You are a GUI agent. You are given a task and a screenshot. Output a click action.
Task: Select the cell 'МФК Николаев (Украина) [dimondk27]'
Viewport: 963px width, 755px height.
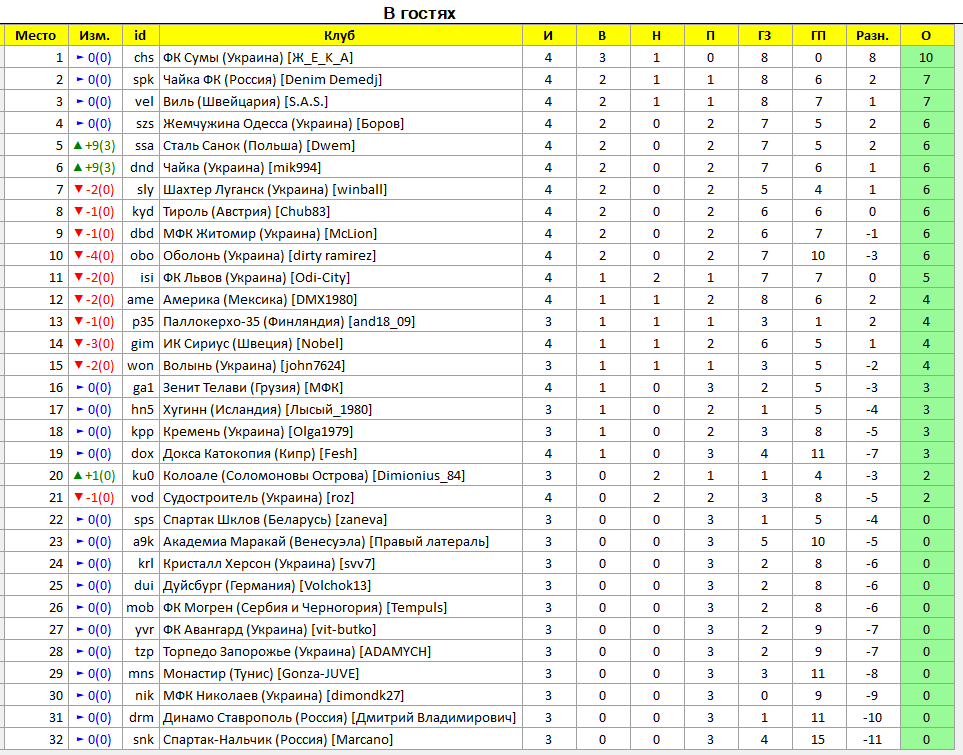[x=341, y=695]
